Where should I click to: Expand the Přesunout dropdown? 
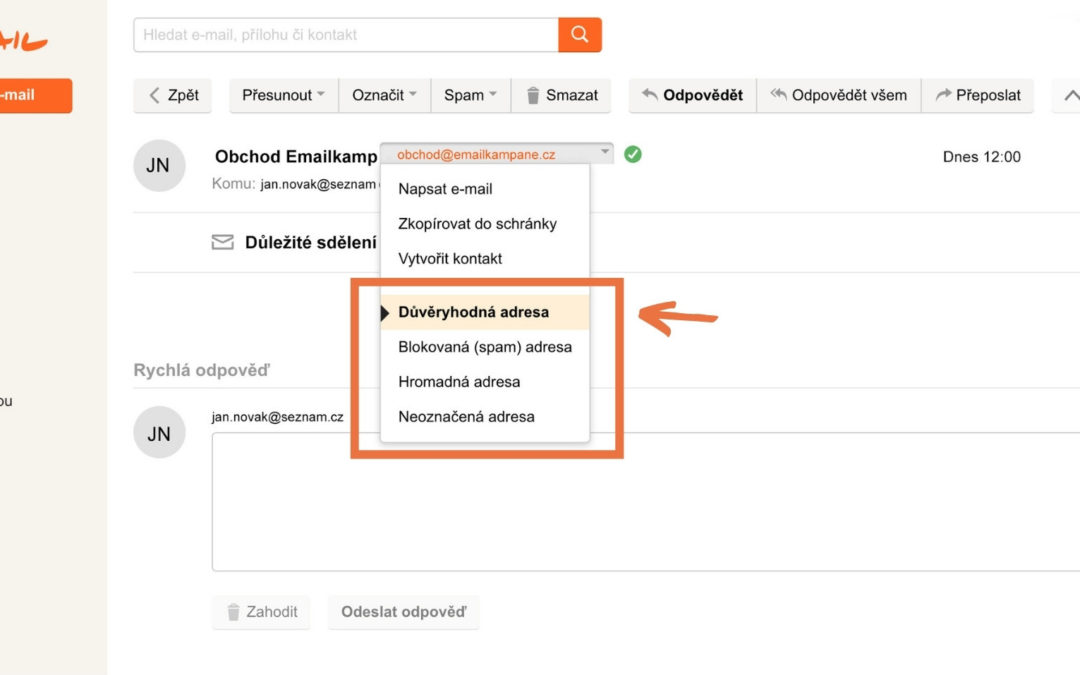[x=284, y=95]
